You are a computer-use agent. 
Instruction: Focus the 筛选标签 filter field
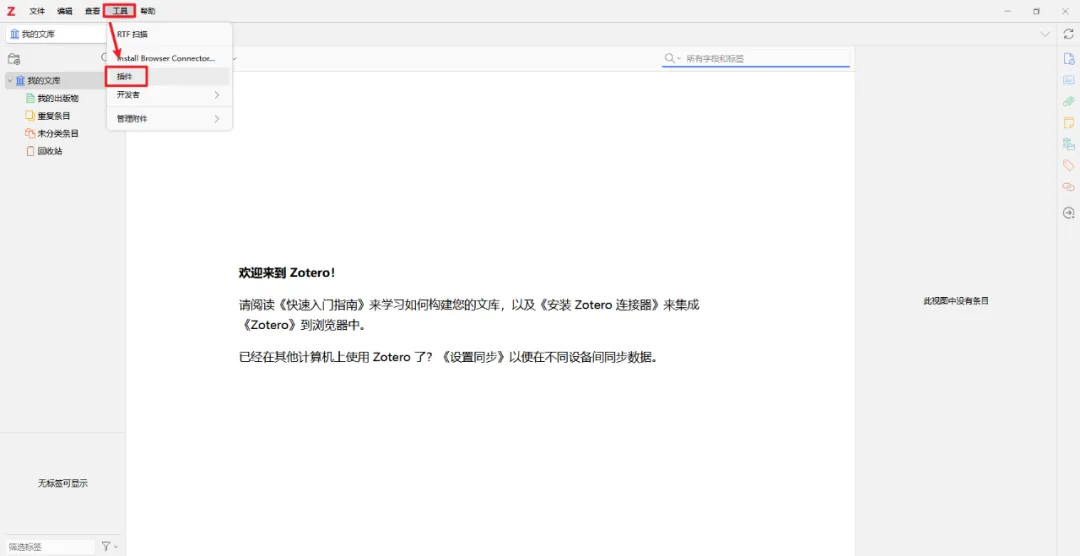50,546
